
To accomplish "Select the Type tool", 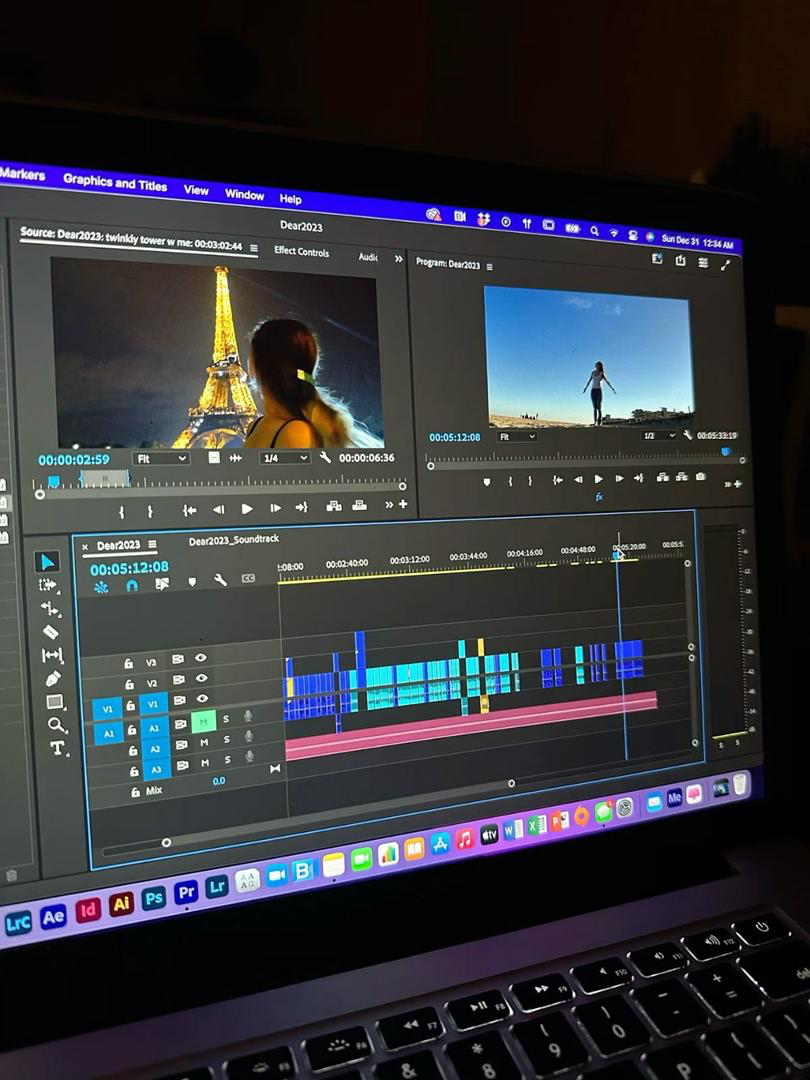I will tap(57, 748).
